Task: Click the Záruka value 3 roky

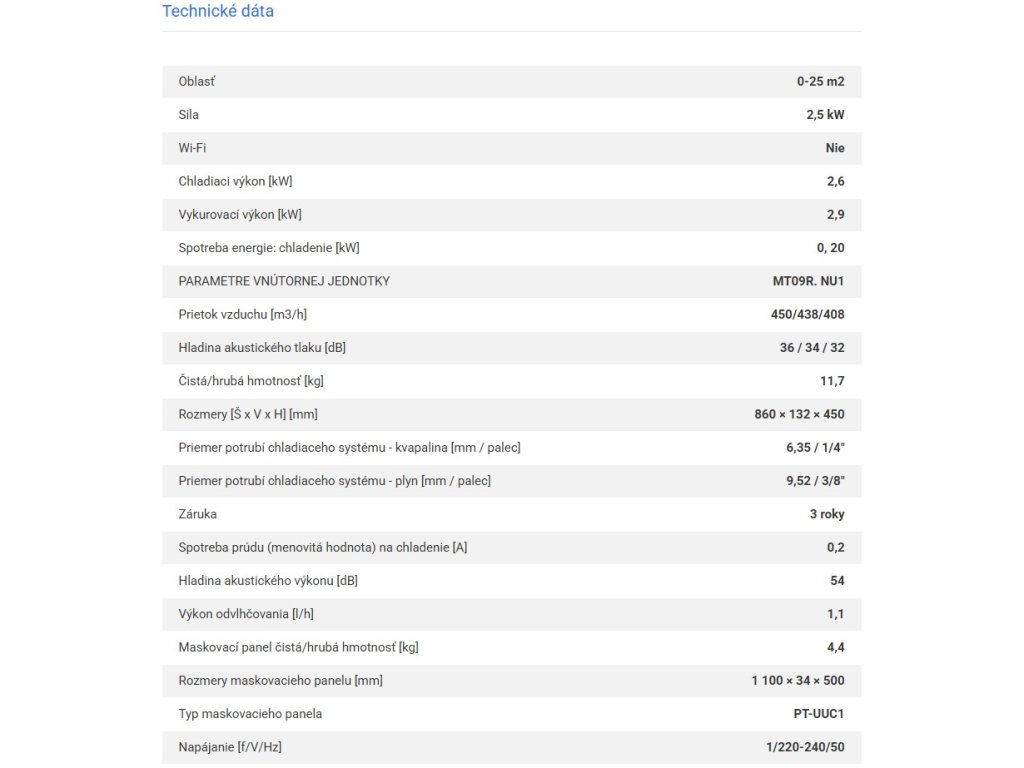Action: click(x=827, y=514)
